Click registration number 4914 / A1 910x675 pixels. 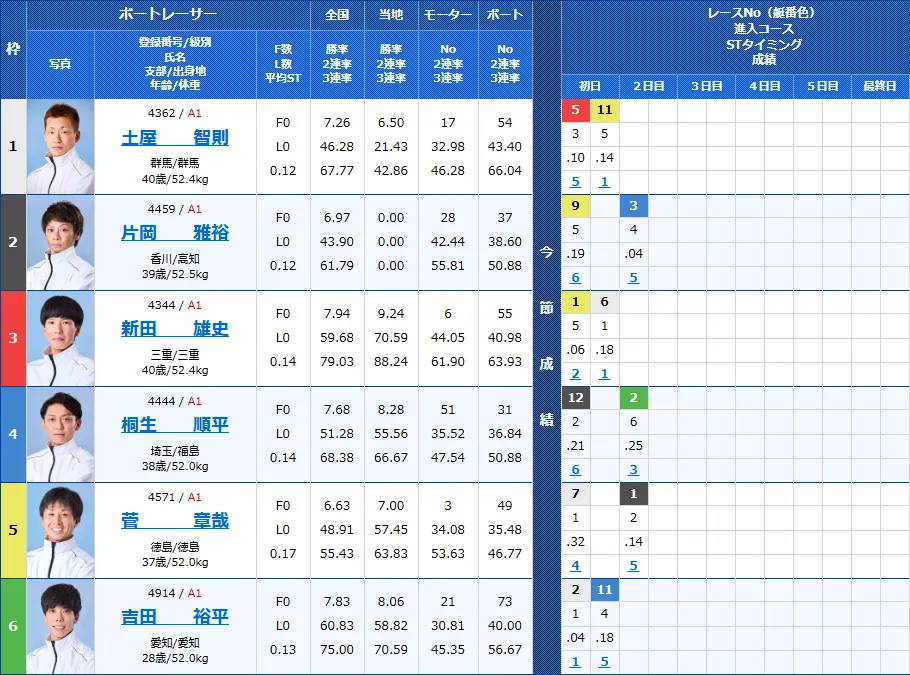point(175,593)
